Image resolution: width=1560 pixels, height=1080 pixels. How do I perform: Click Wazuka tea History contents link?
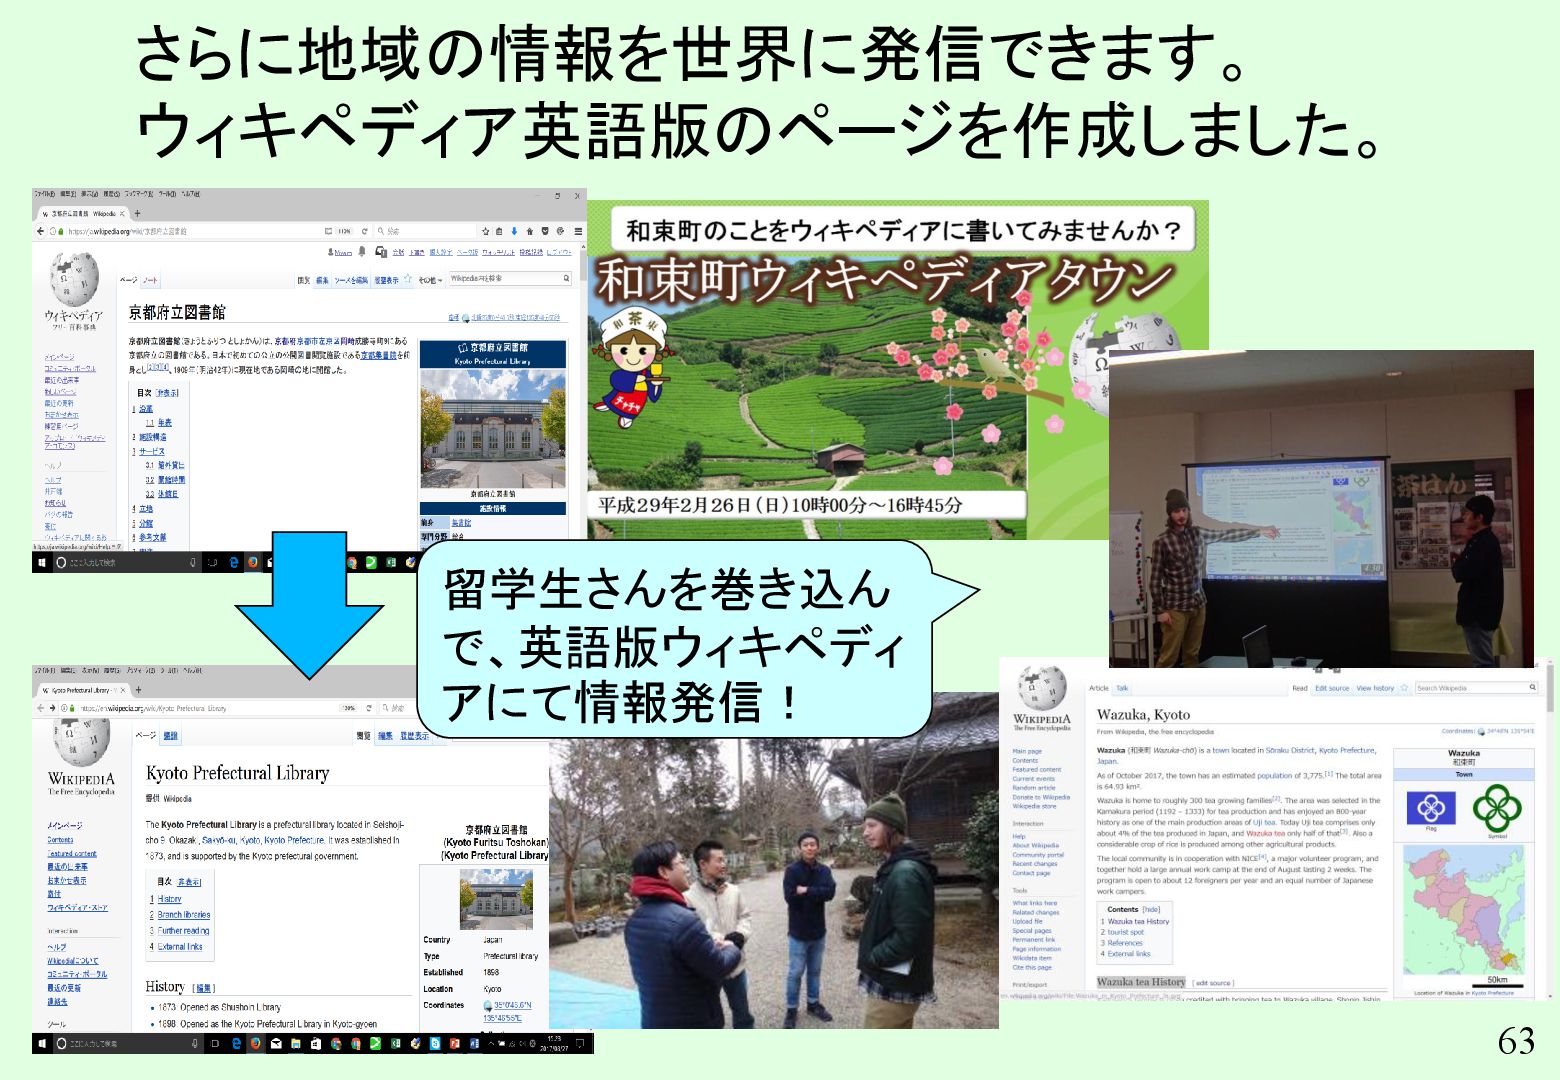pos(1138,921)
